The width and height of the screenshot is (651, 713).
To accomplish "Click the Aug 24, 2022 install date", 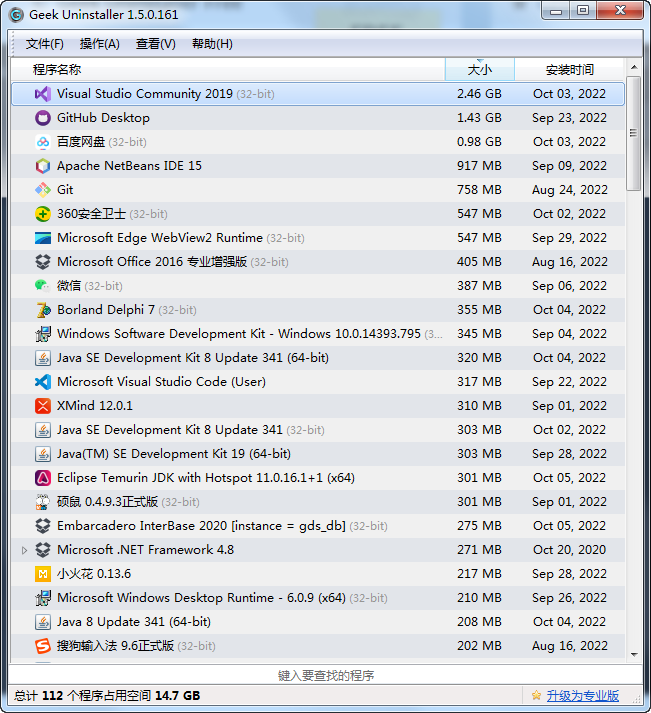I will (x=570, y=190).
